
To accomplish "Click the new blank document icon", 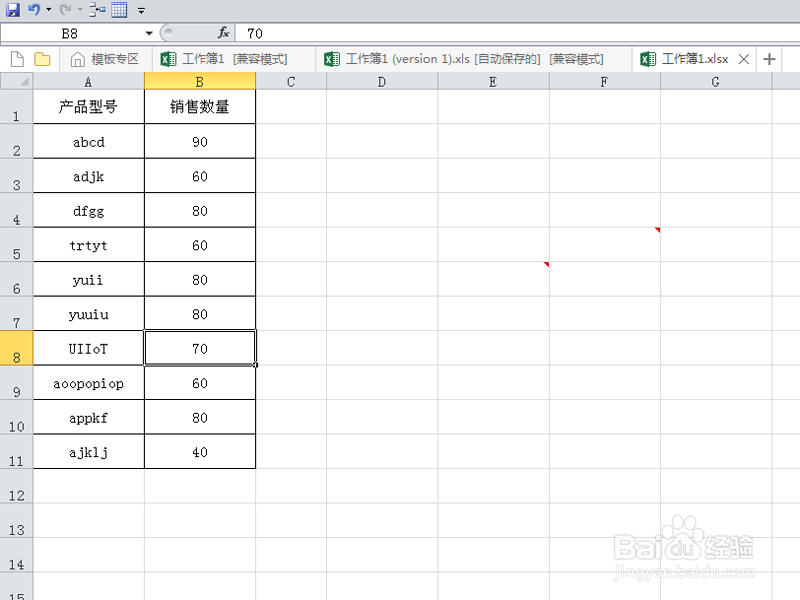I will (x=17, y=59).
